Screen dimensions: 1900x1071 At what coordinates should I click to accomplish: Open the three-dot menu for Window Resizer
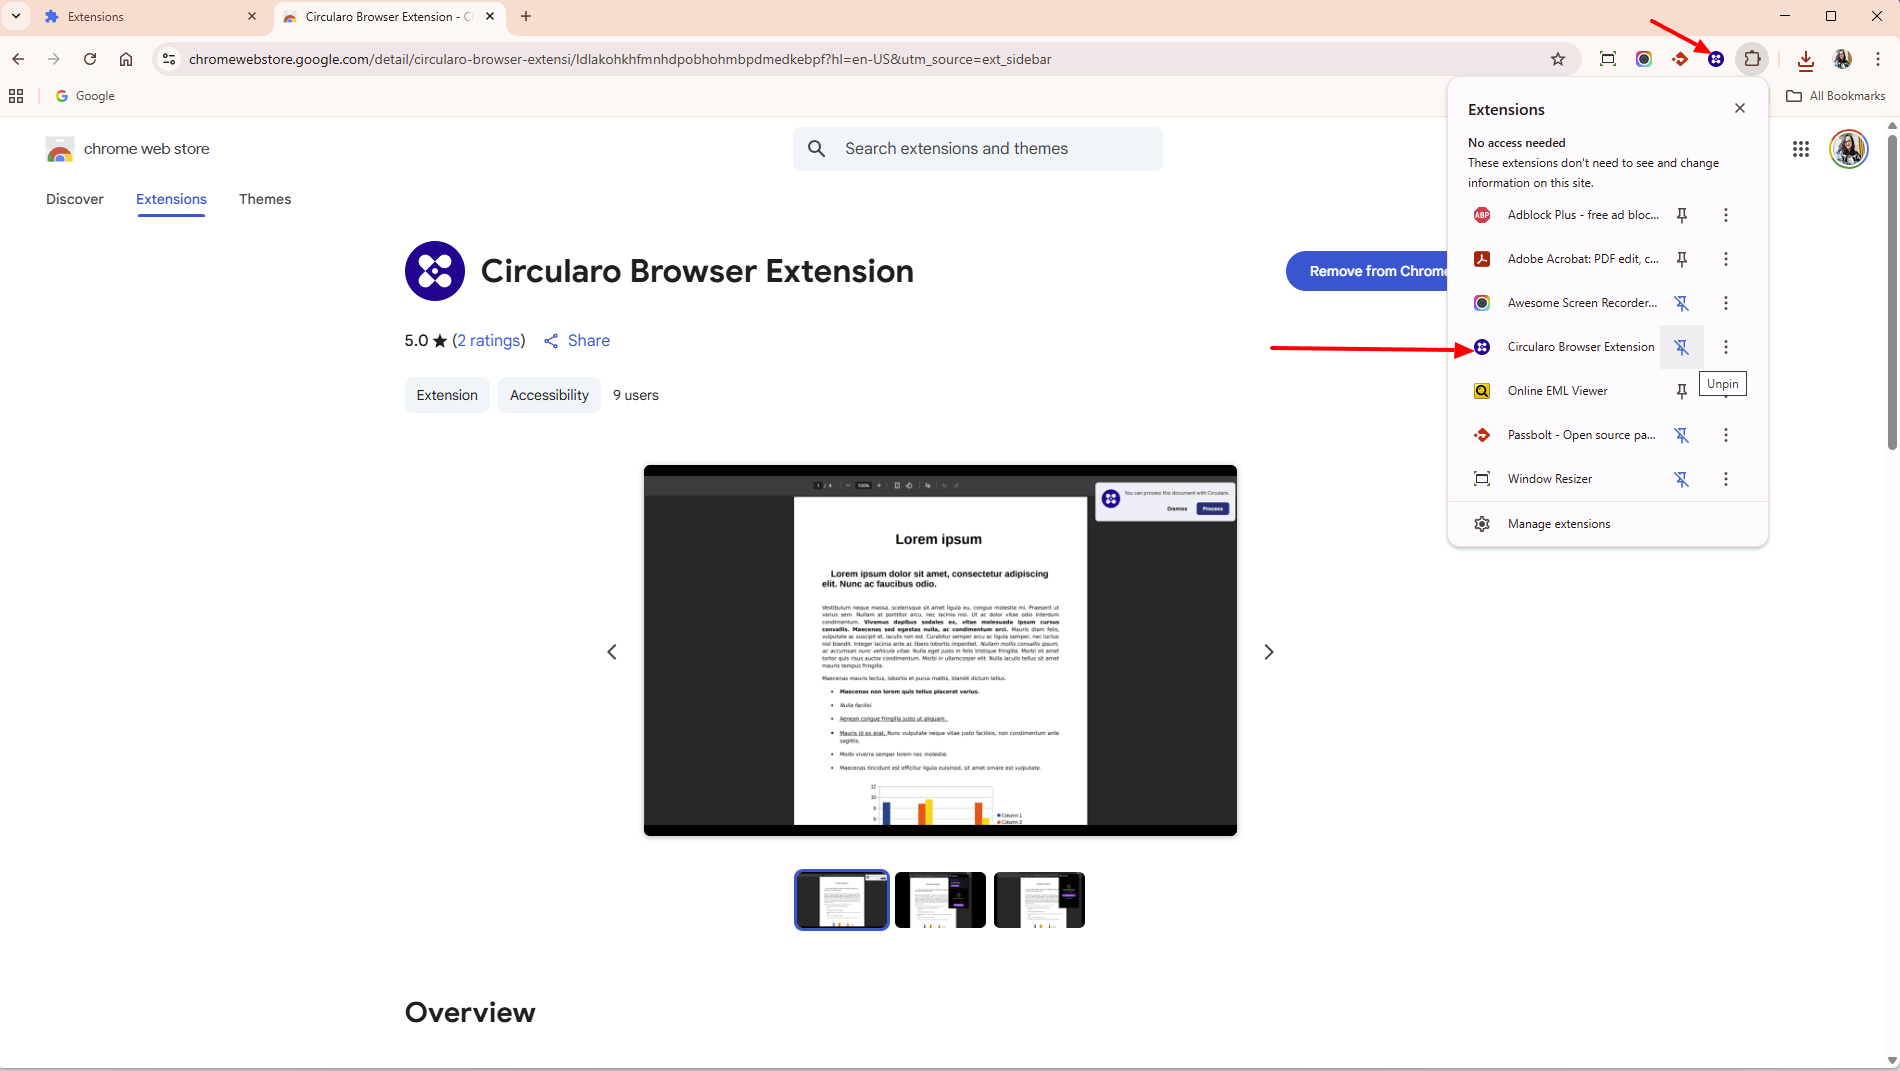tap(1725, 478)
